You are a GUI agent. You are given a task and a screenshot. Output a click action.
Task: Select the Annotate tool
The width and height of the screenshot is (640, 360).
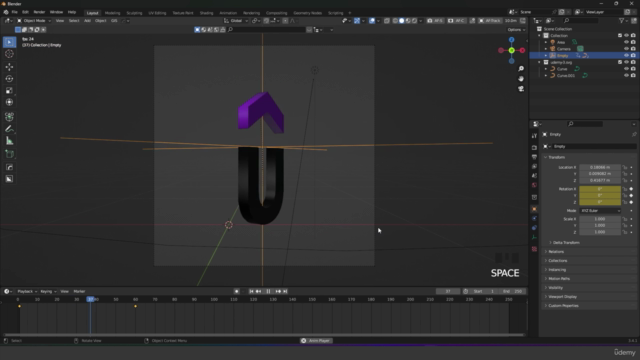[x=9, y=129]
